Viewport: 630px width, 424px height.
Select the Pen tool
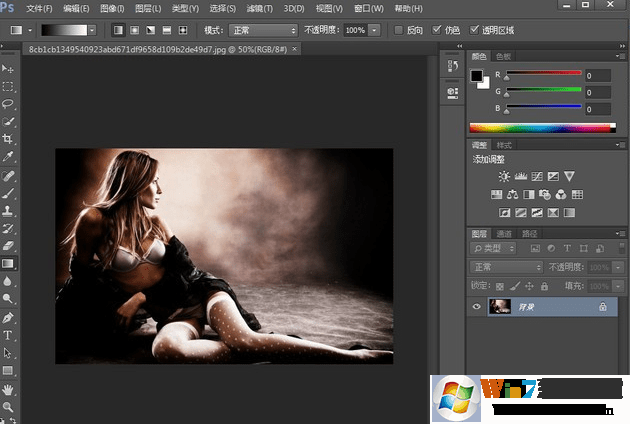[x=8, y=317]
